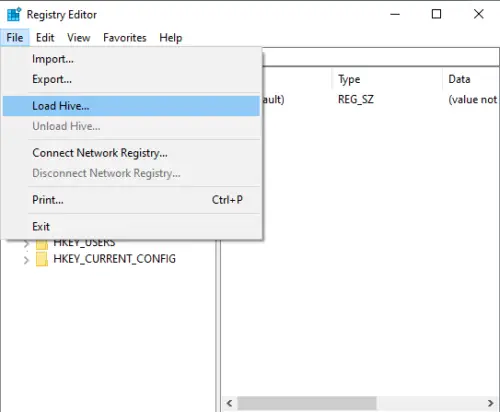Open the View menu

coord(79,38)
